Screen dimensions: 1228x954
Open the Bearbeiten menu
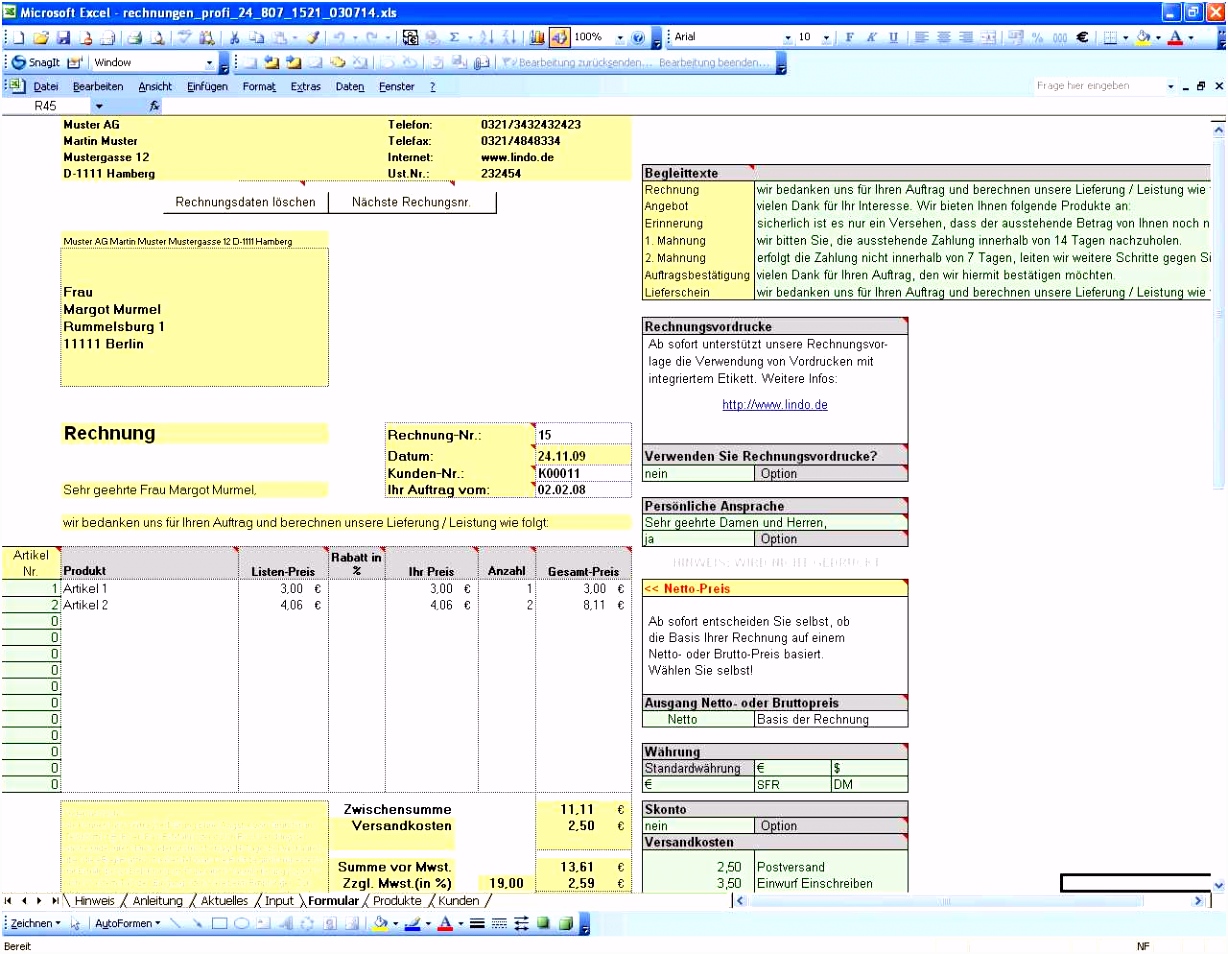click(98, 87)
